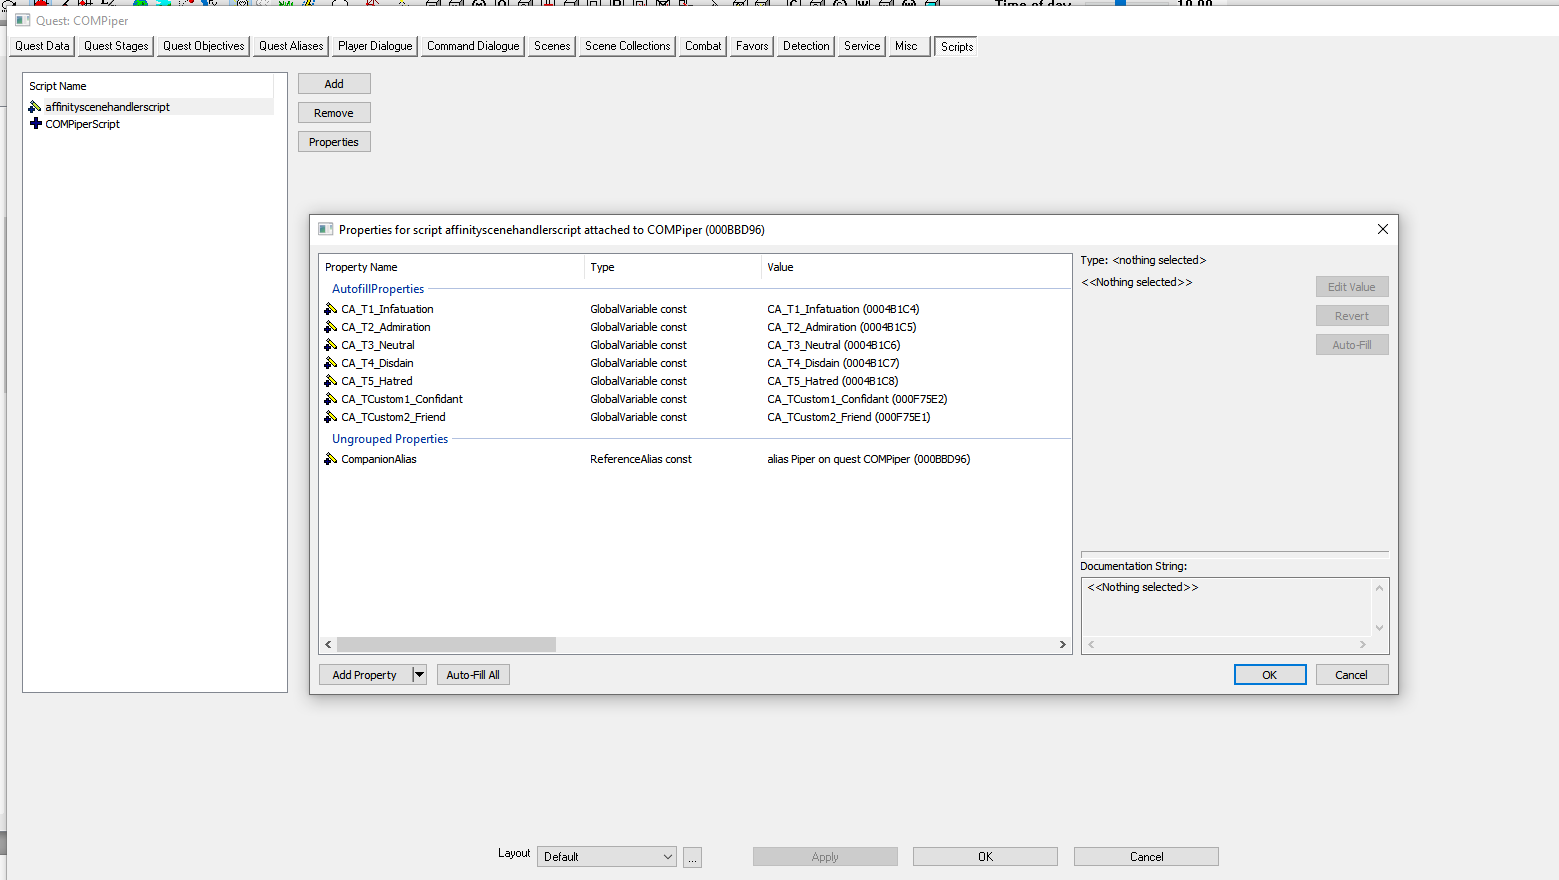The height and width of the screenshot is (880, 1559).
Task: Click the blue plus icon beside COMPiperScript
Action: tap(35, 124)
